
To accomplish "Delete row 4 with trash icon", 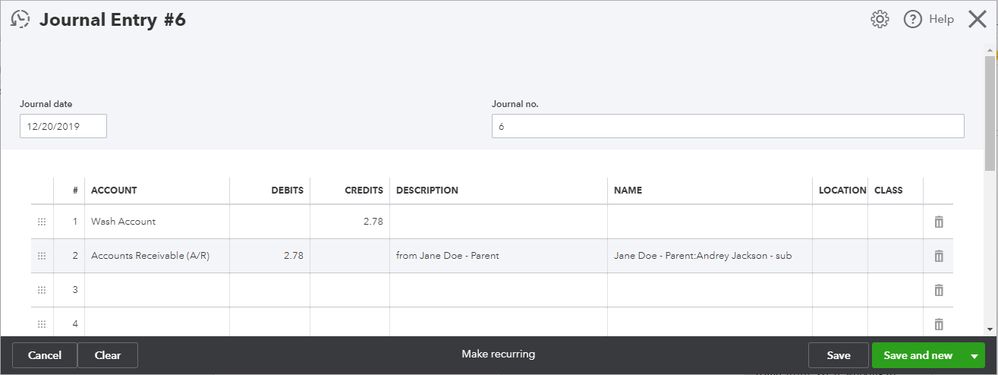I will tap(938, 324).
